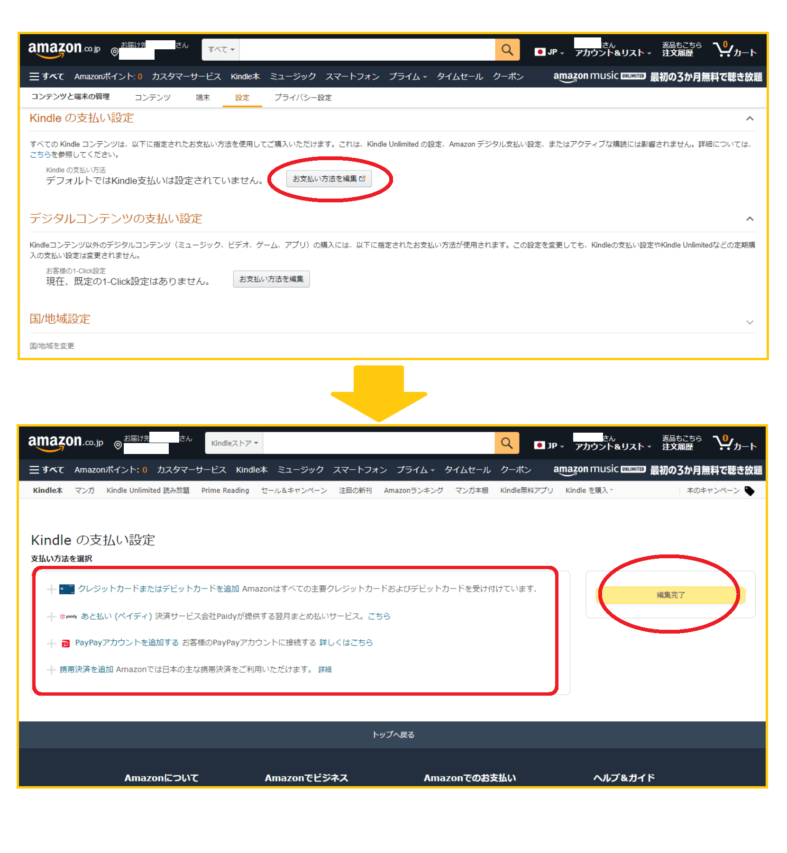Click the yellow 編集完了 button
787x853 pixels.
[671, 596]
